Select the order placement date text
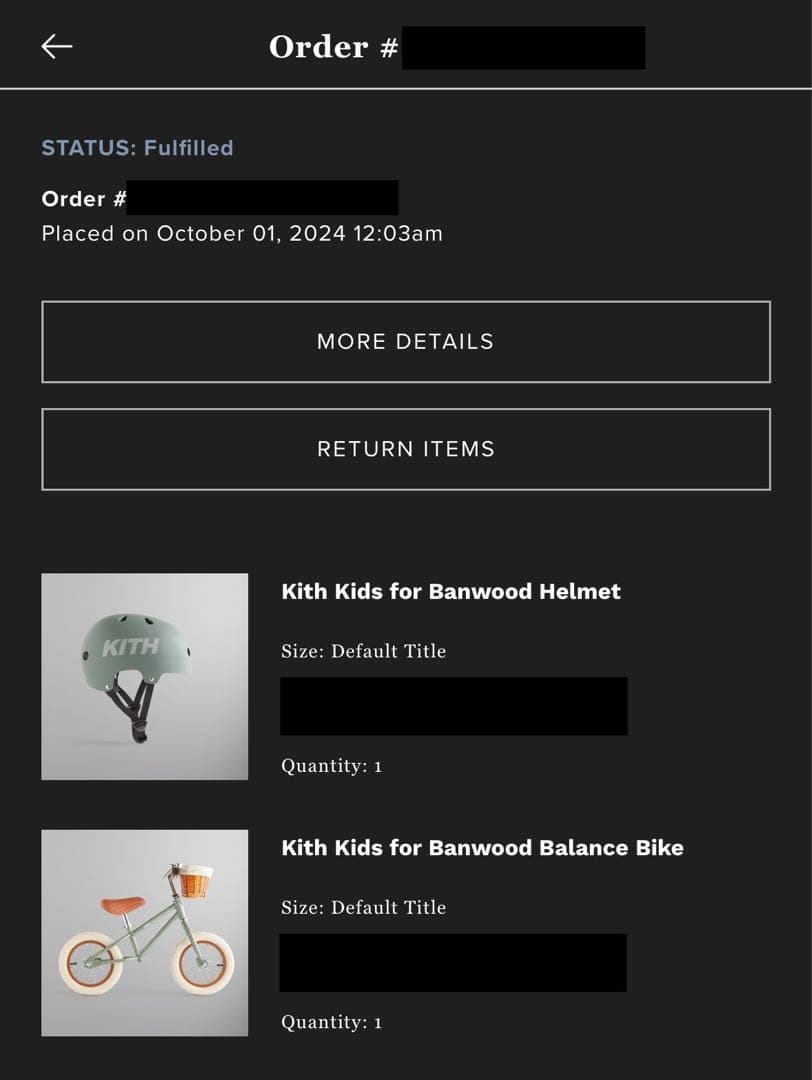812x1080 pixels. 242,233
